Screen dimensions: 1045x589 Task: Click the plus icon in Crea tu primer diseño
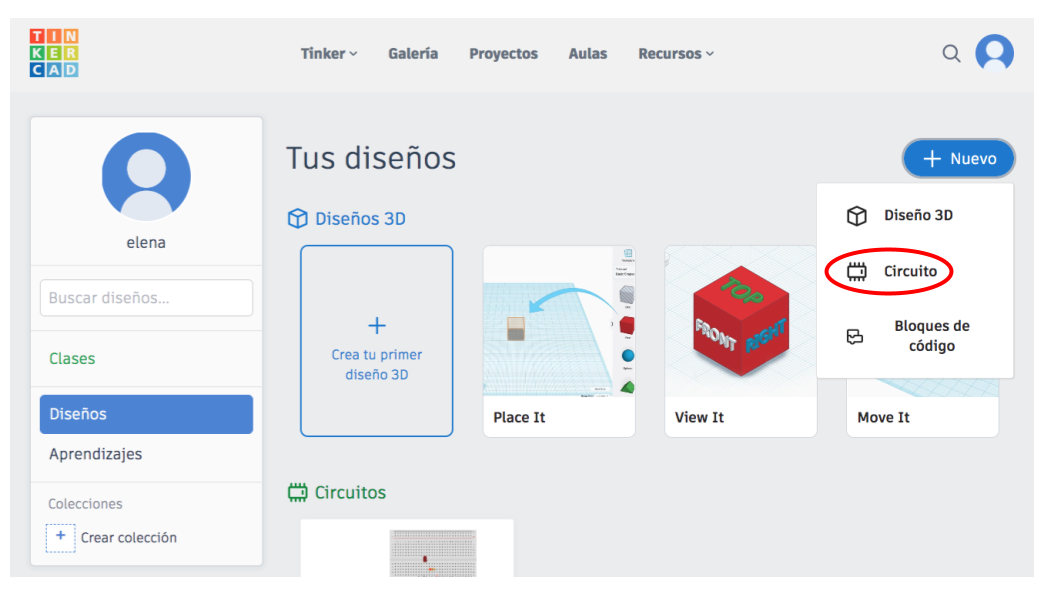point(377,325)
